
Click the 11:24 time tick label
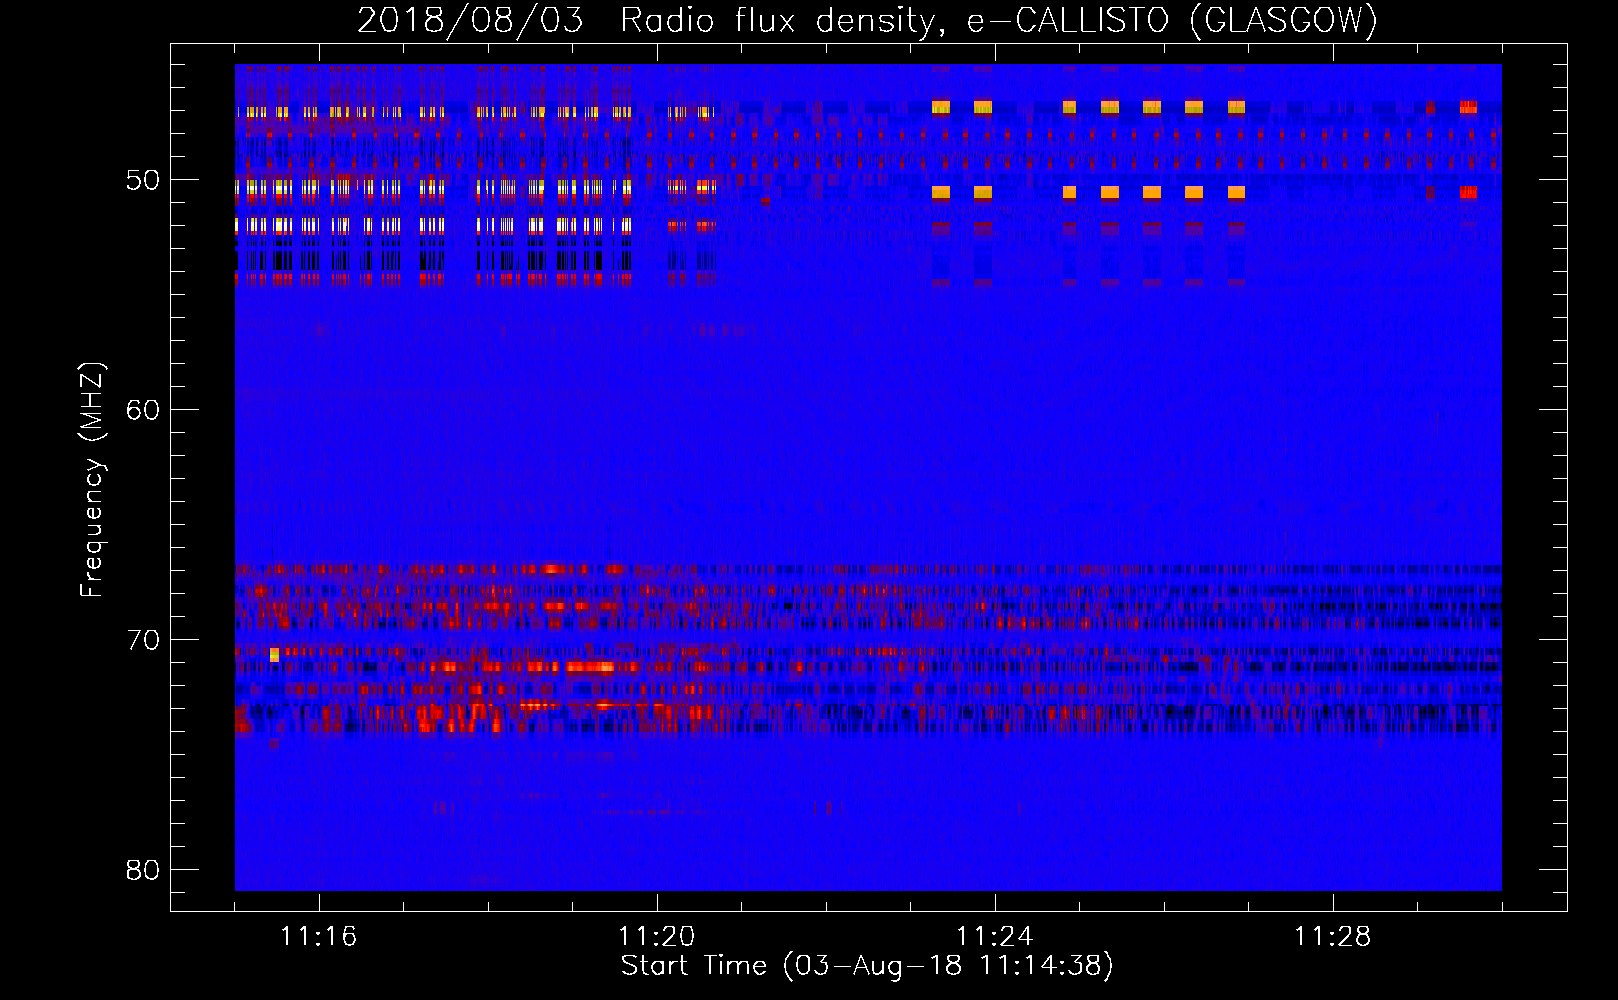(x=994, y=937)
